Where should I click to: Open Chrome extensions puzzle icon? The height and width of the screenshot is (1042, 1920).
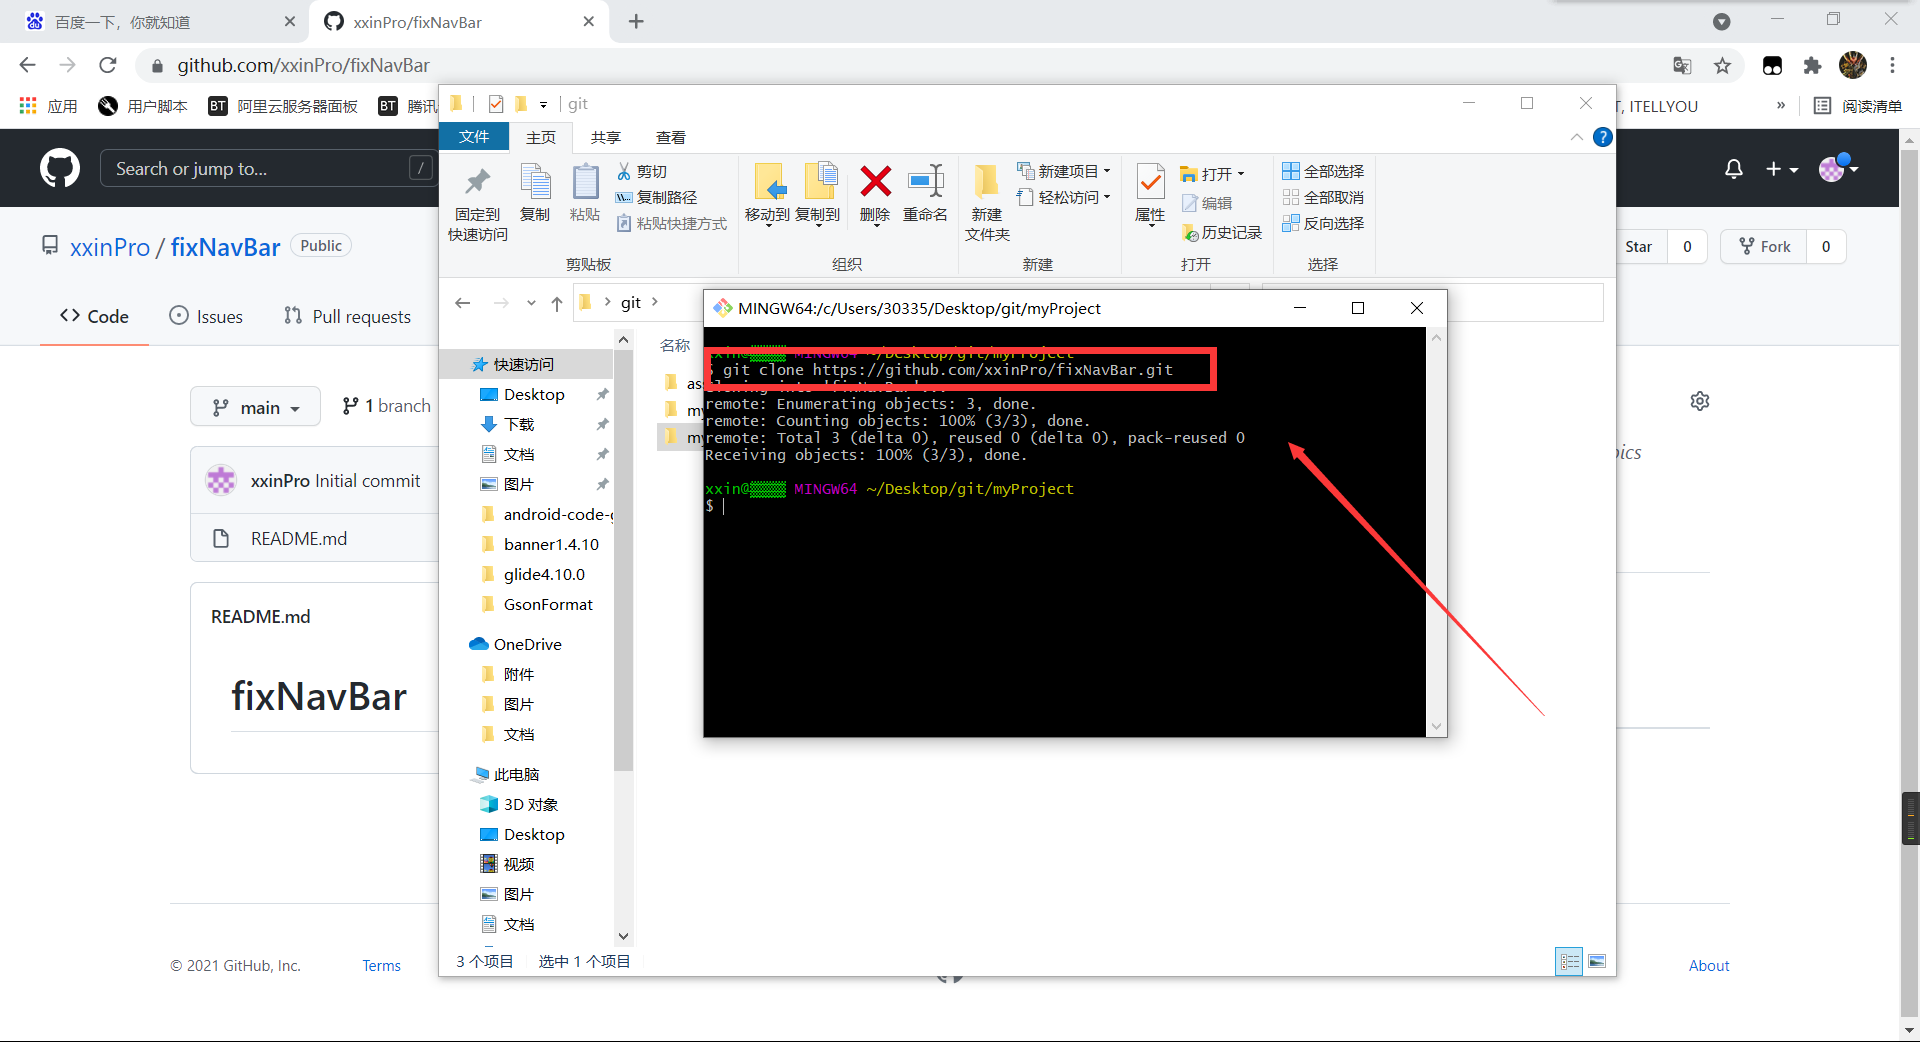click(x=1812, y=66)
